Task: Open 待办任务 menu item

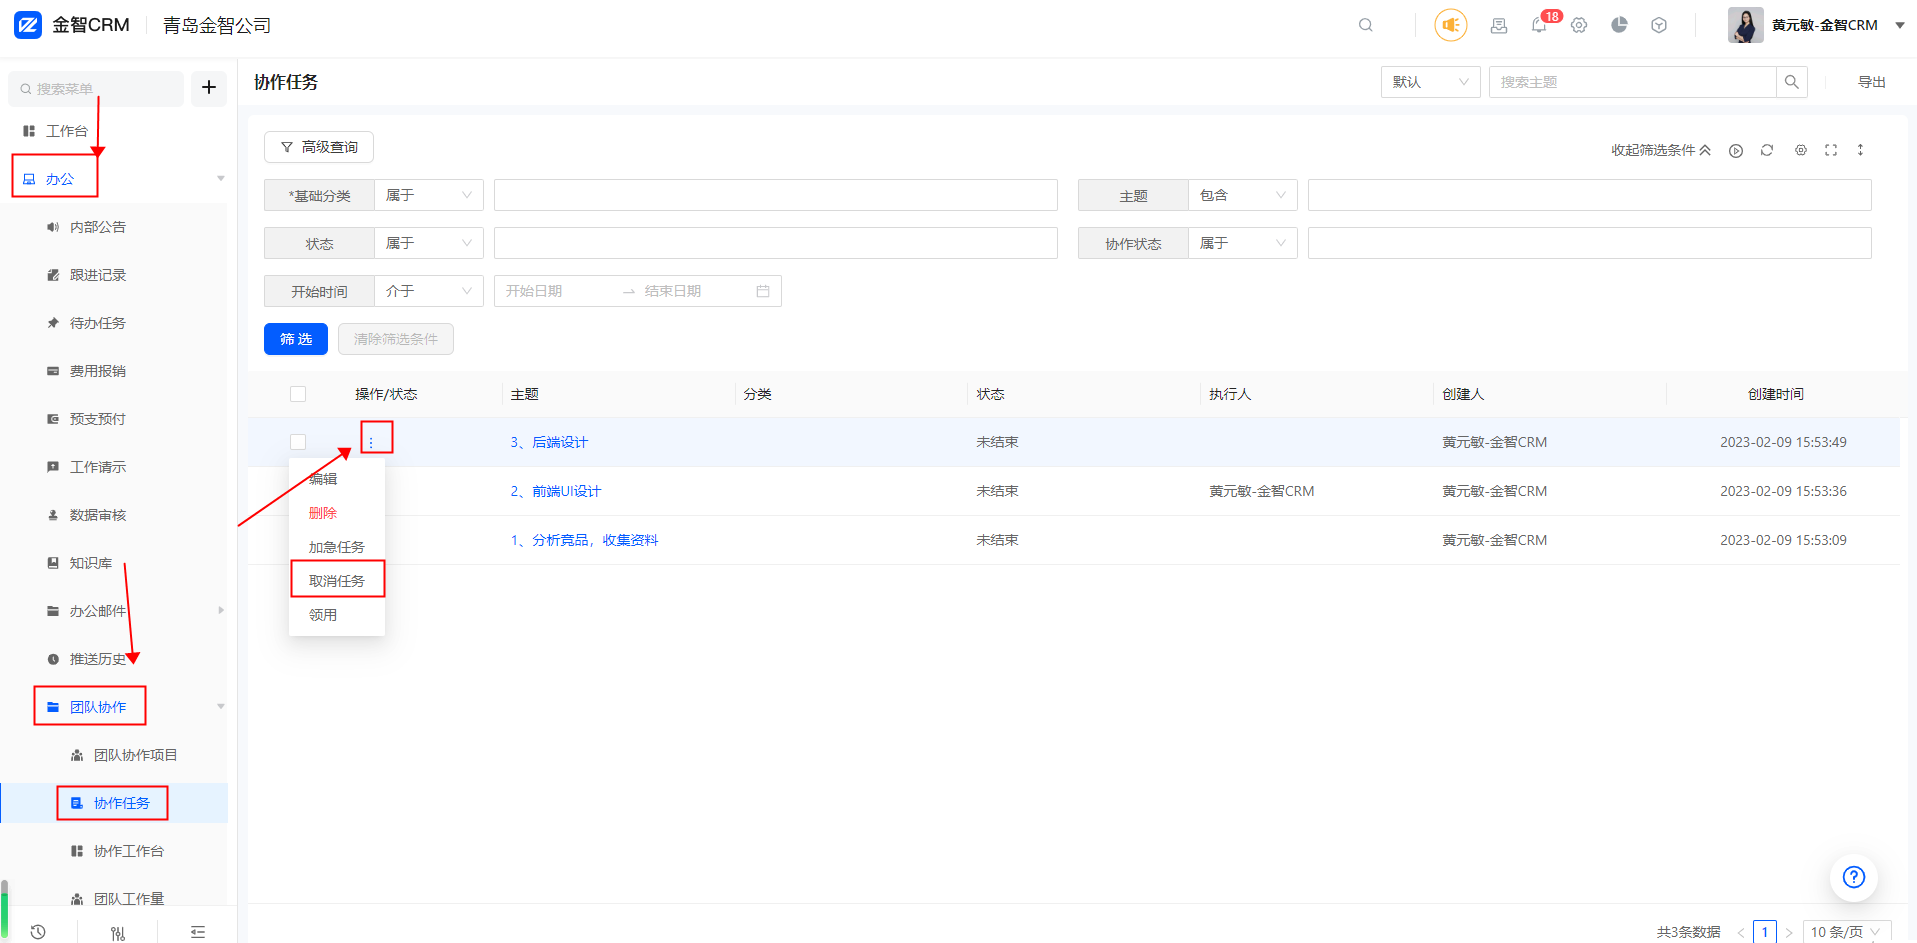Action: [x=98, y=323]
